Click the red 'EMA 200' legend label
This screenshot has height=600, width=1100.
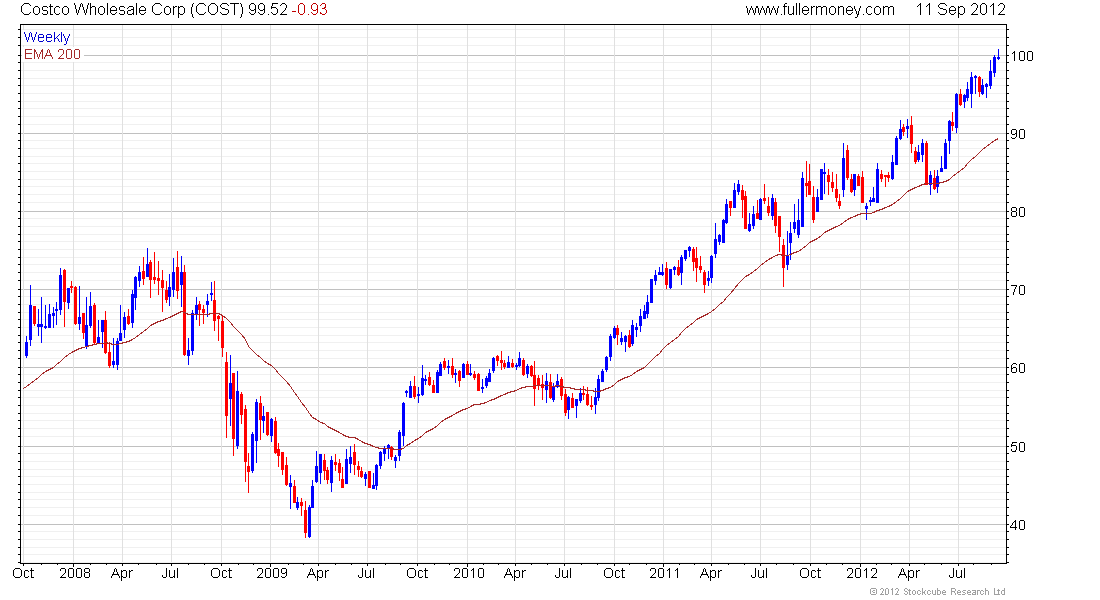(53, 54)
